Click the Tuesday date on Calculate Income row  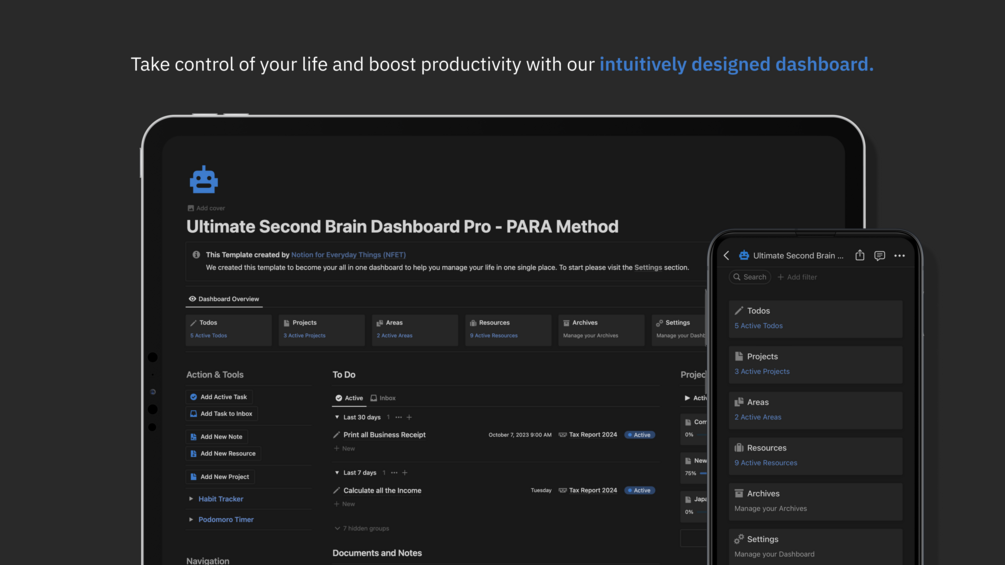point(541,491)
